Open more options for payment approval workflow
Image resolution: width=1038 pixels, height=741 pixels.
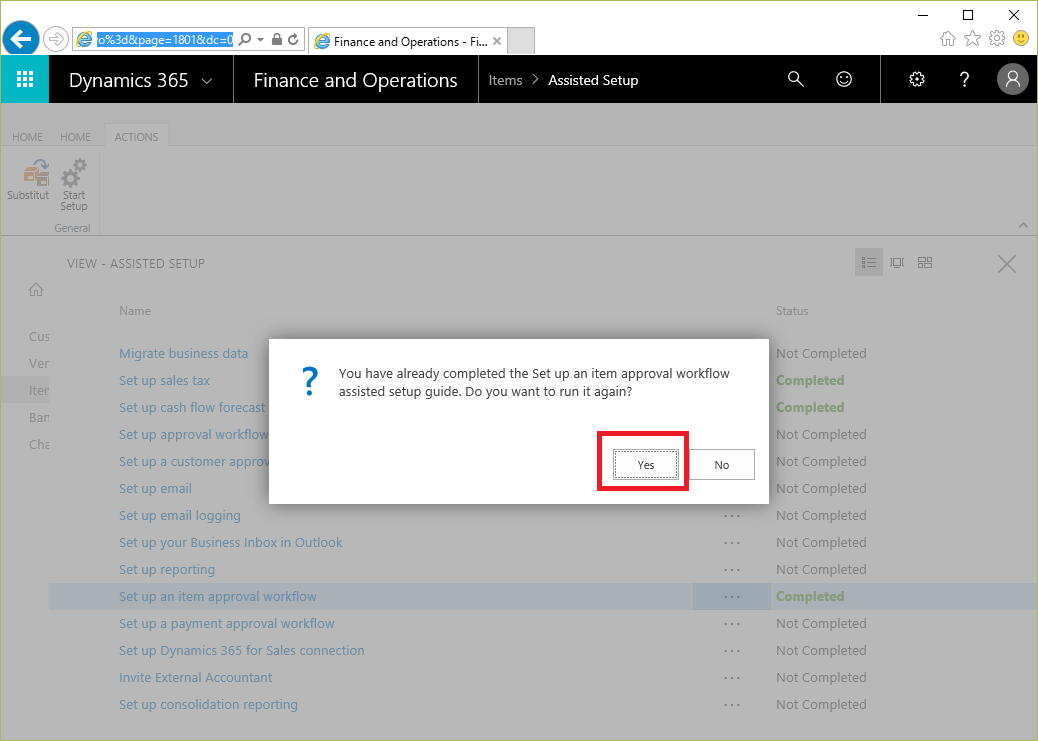pos(732,624)
